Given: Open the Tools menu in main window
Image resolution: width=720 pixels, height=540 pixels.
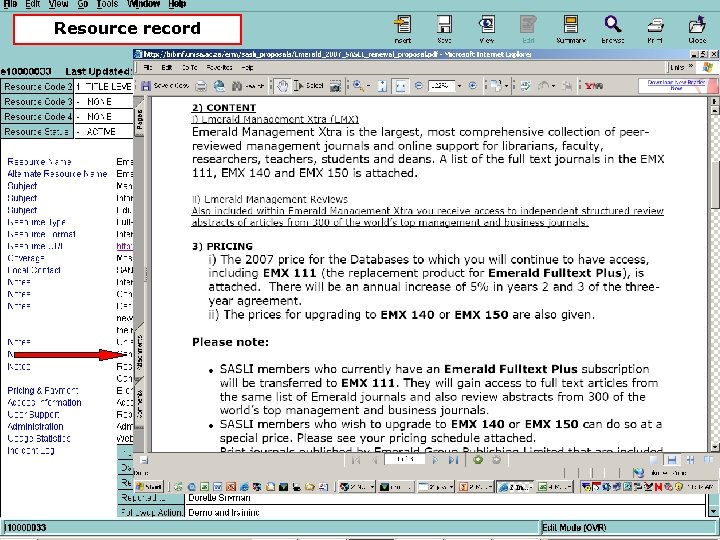Looking at the screenshot, I should click(107, 4).
